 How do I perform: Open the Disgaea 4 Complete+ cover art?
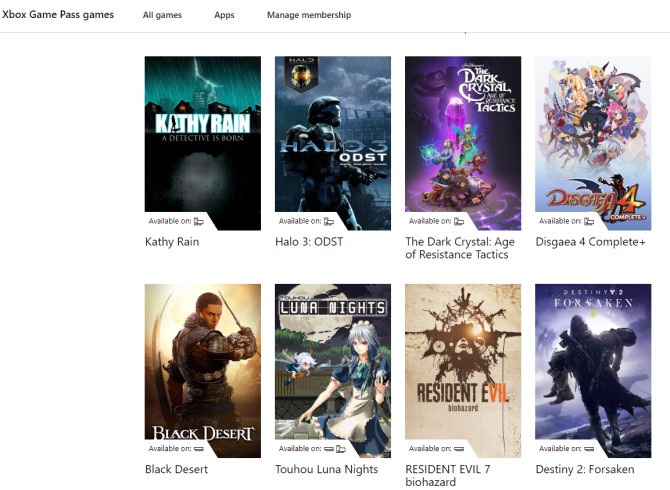(x=593, y=143)
